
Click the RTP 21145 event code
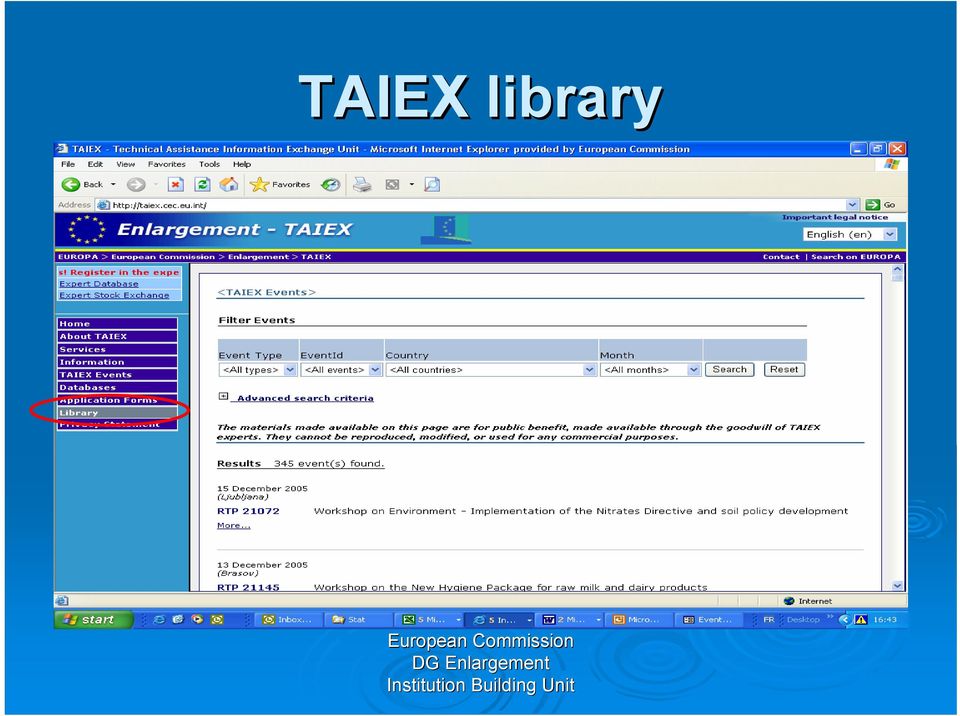(x=248, y=587)
